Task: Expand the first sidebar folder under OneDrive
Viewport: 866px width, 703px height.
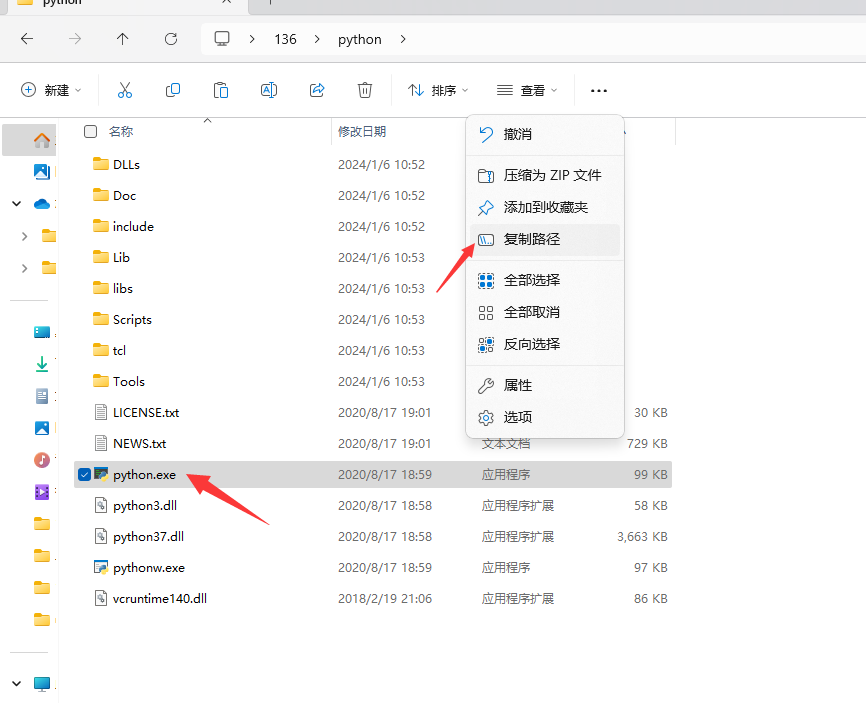Action: 24,236
